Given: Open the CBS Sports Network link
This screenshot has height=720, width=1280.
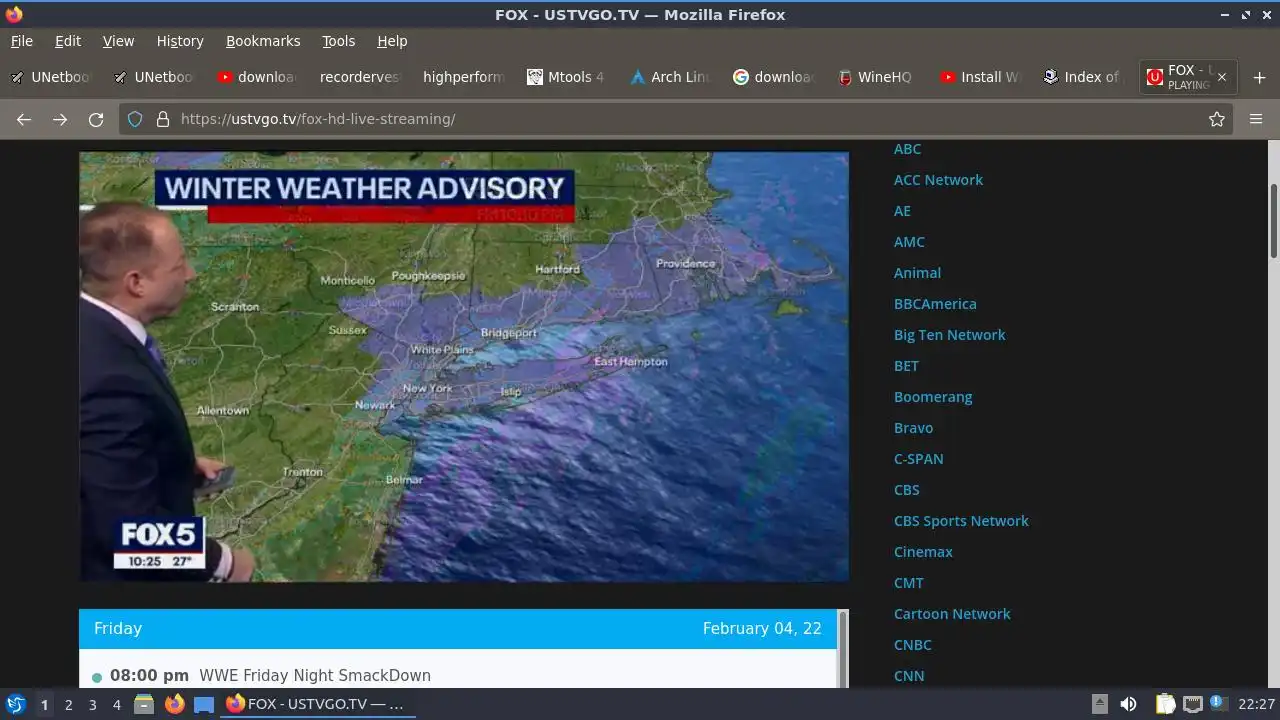Looking at the screenshot, I should click(x=961, y=521).
